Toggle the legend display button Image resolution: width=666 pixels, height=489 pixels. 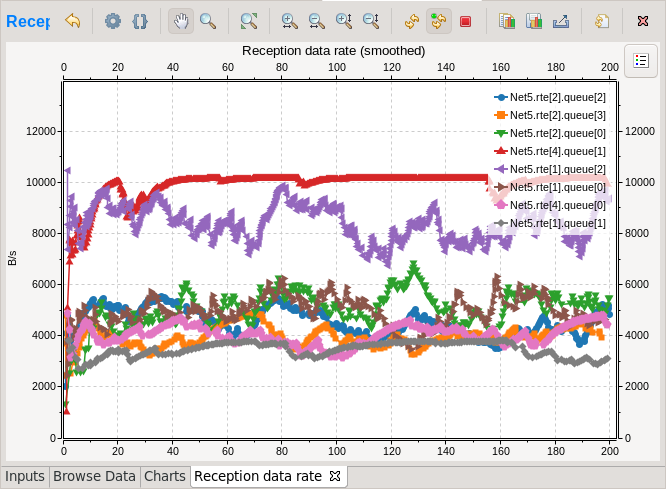[x=641, y=61]
